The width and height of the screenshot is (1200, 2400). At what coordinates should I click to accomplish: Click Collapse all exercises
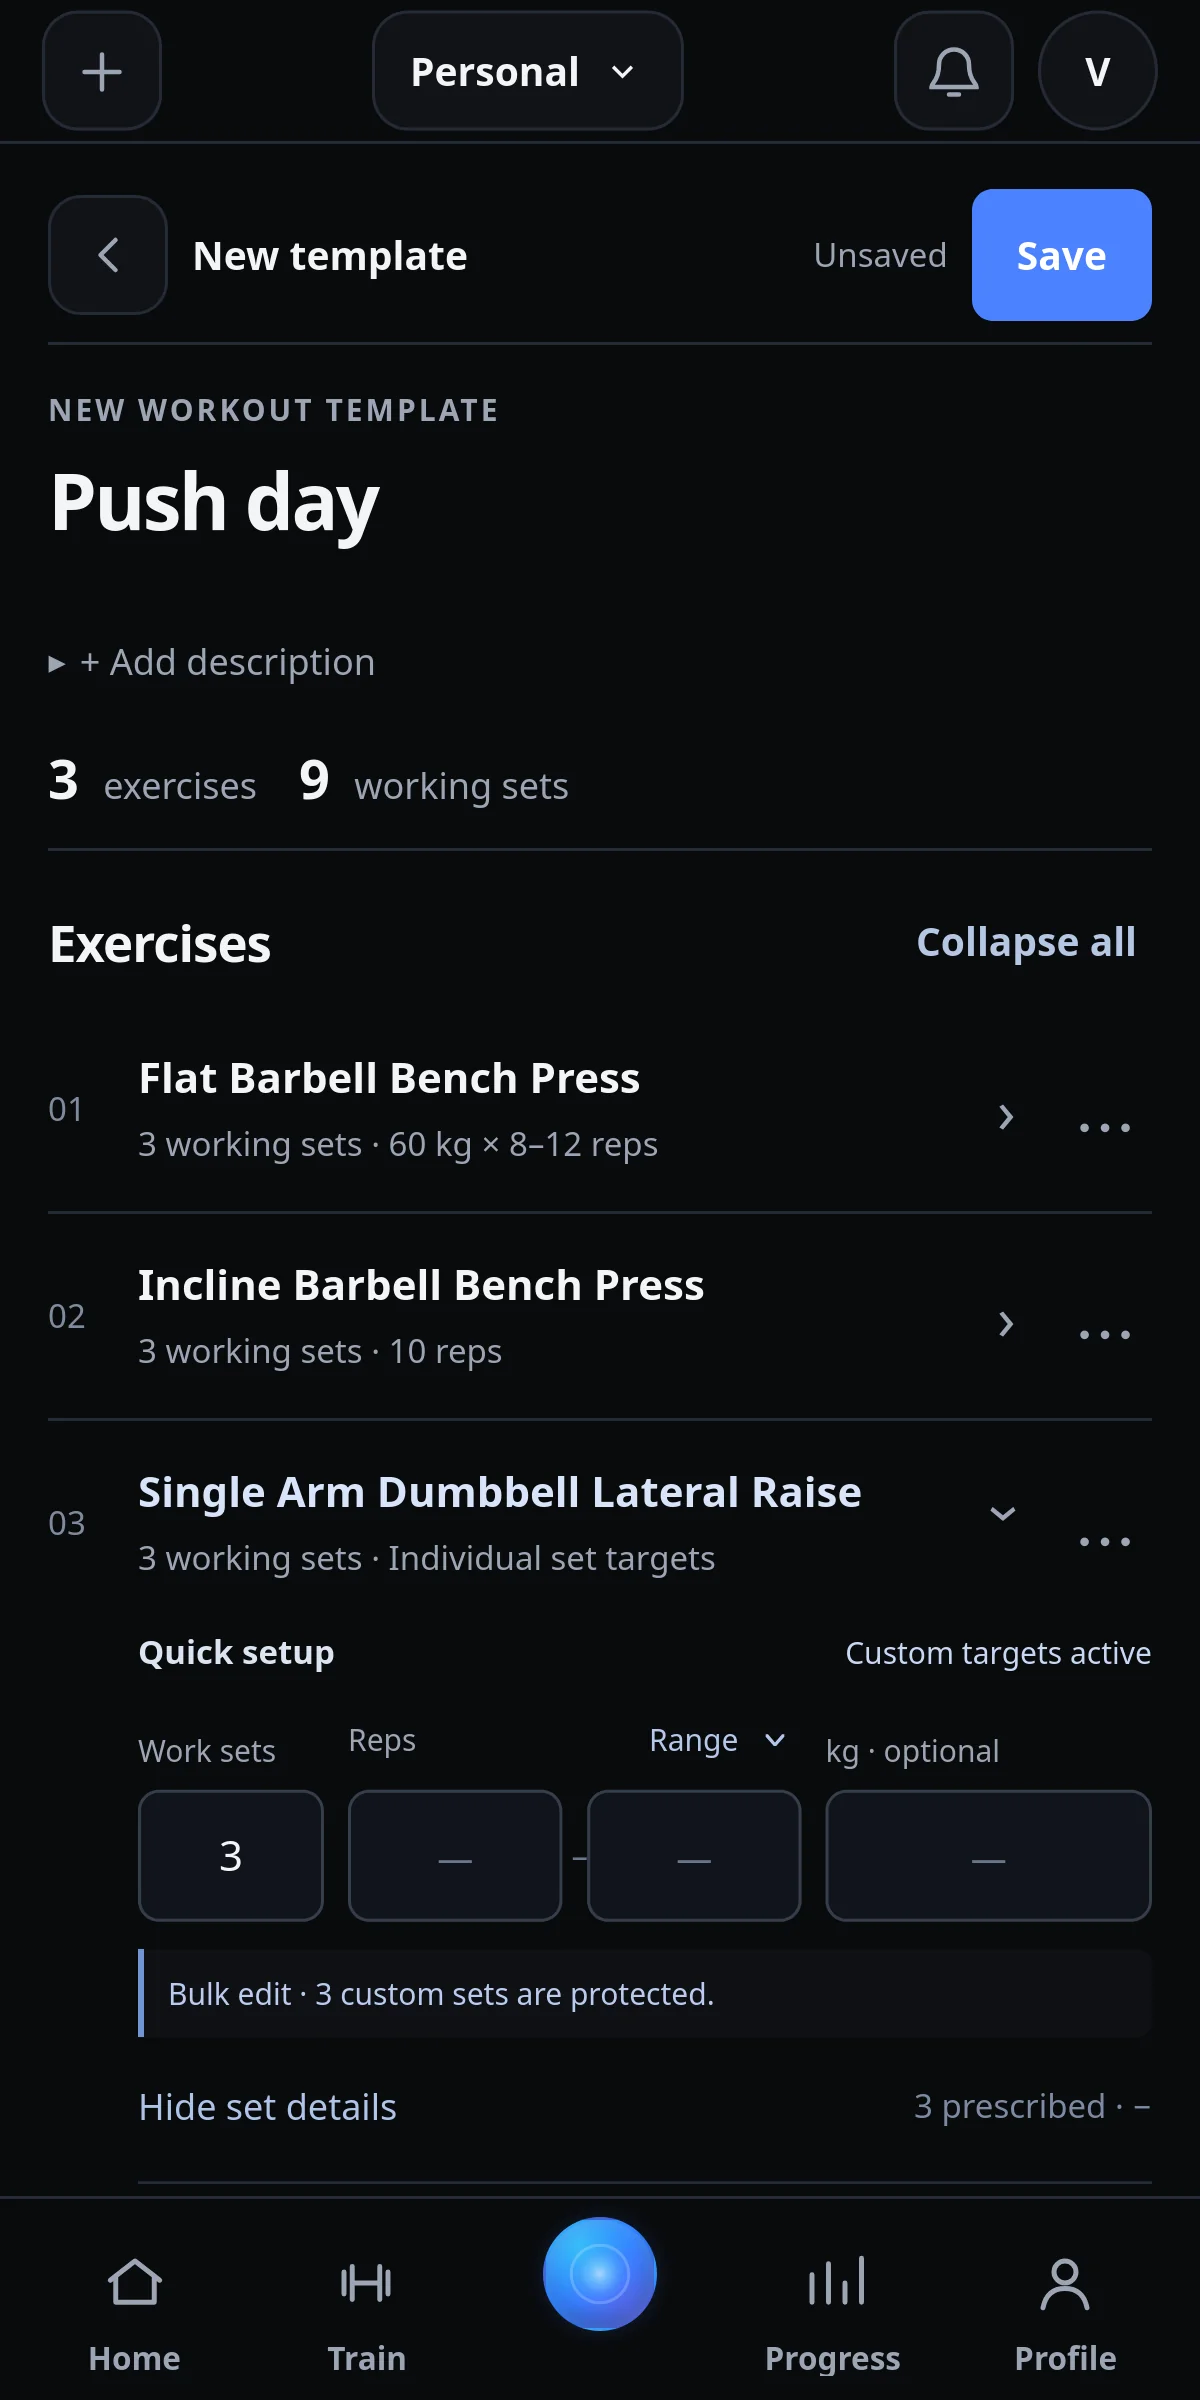[x=1026, y=942]
